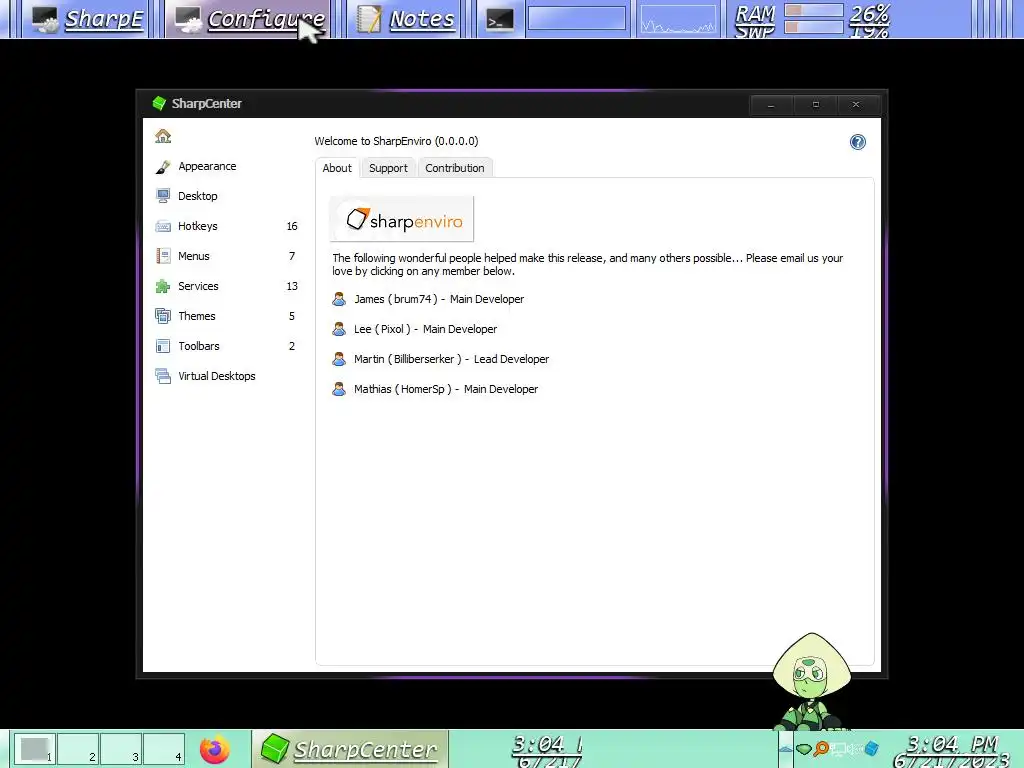This screenshot has height=768, width=1024.
Task: Click the user icon beside Lee (Pixol)
Action: click(339, 329)
